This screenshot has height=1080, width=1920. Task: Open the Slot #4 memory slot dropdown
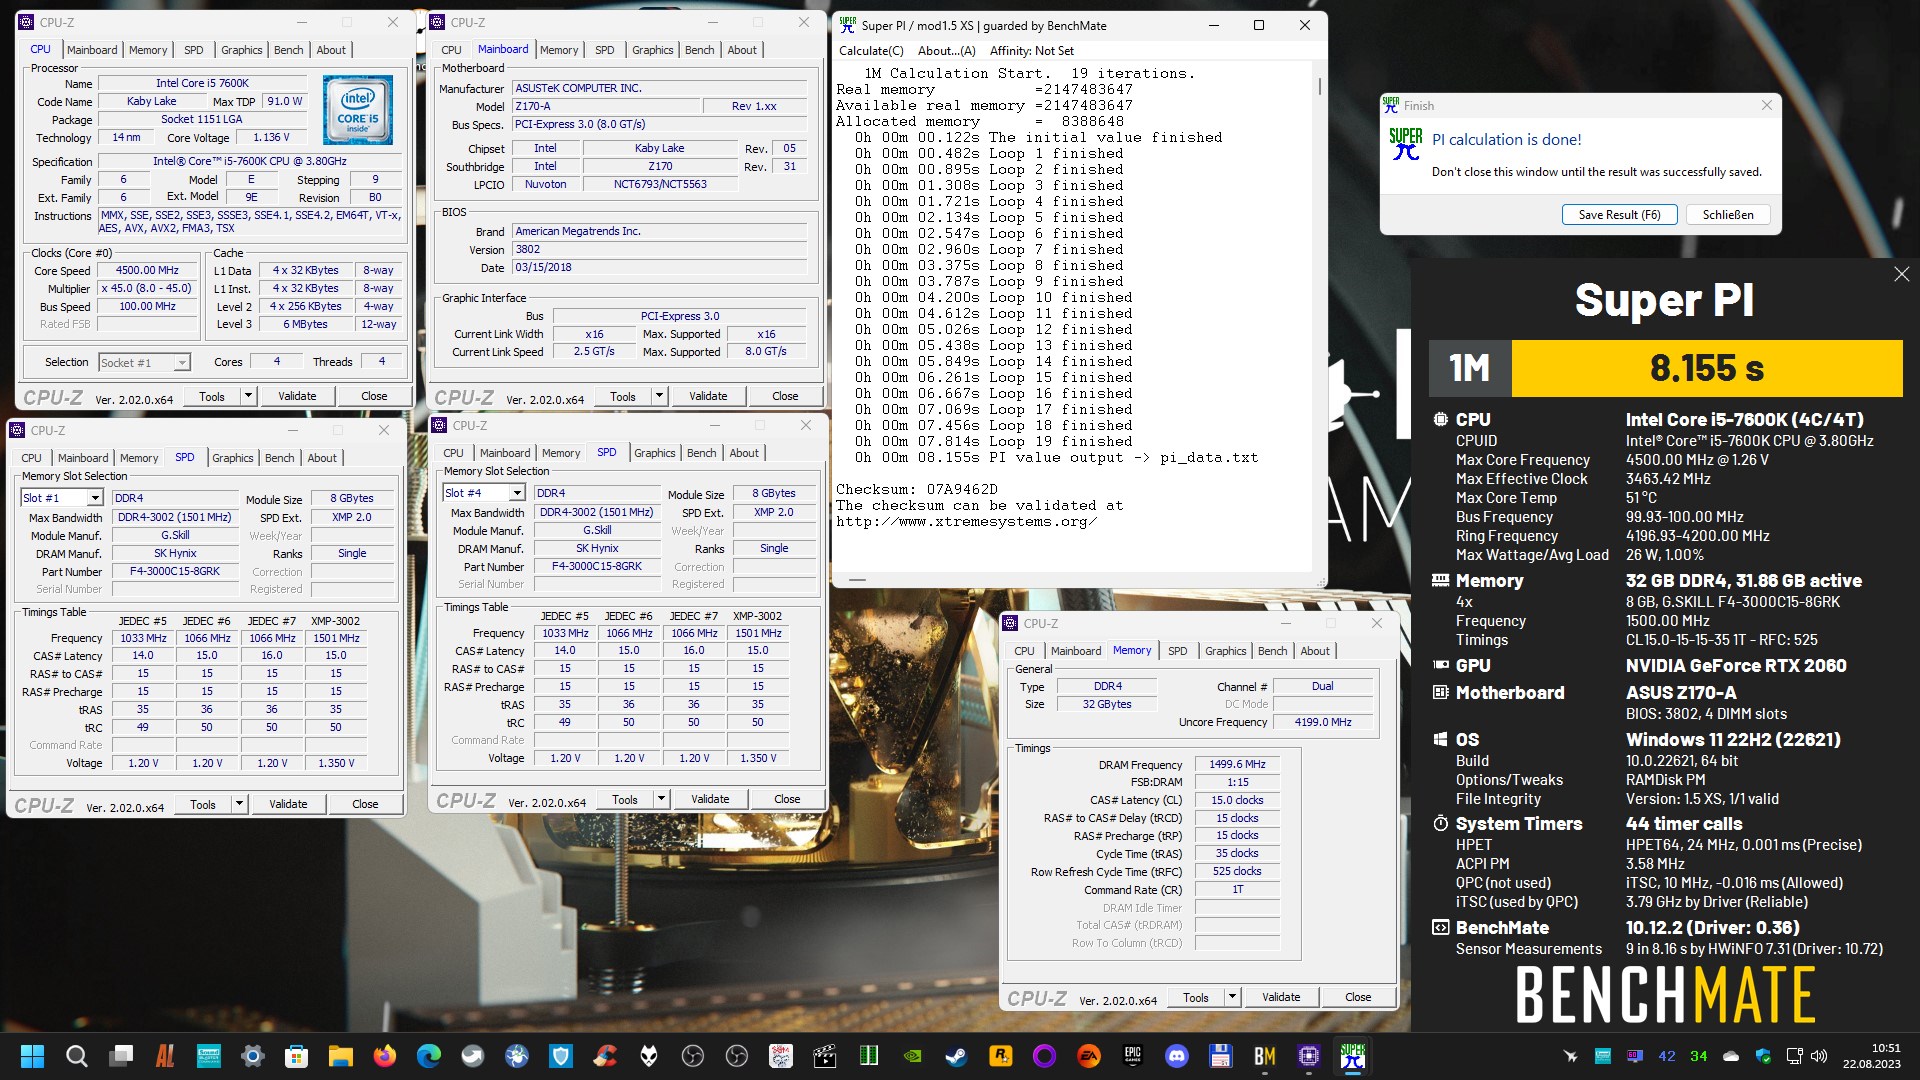517,493
